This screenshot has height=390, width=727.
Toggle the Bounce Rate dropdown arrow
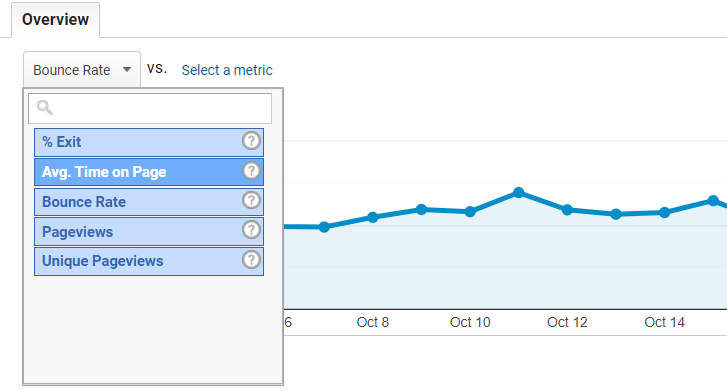tap(127, 70)
